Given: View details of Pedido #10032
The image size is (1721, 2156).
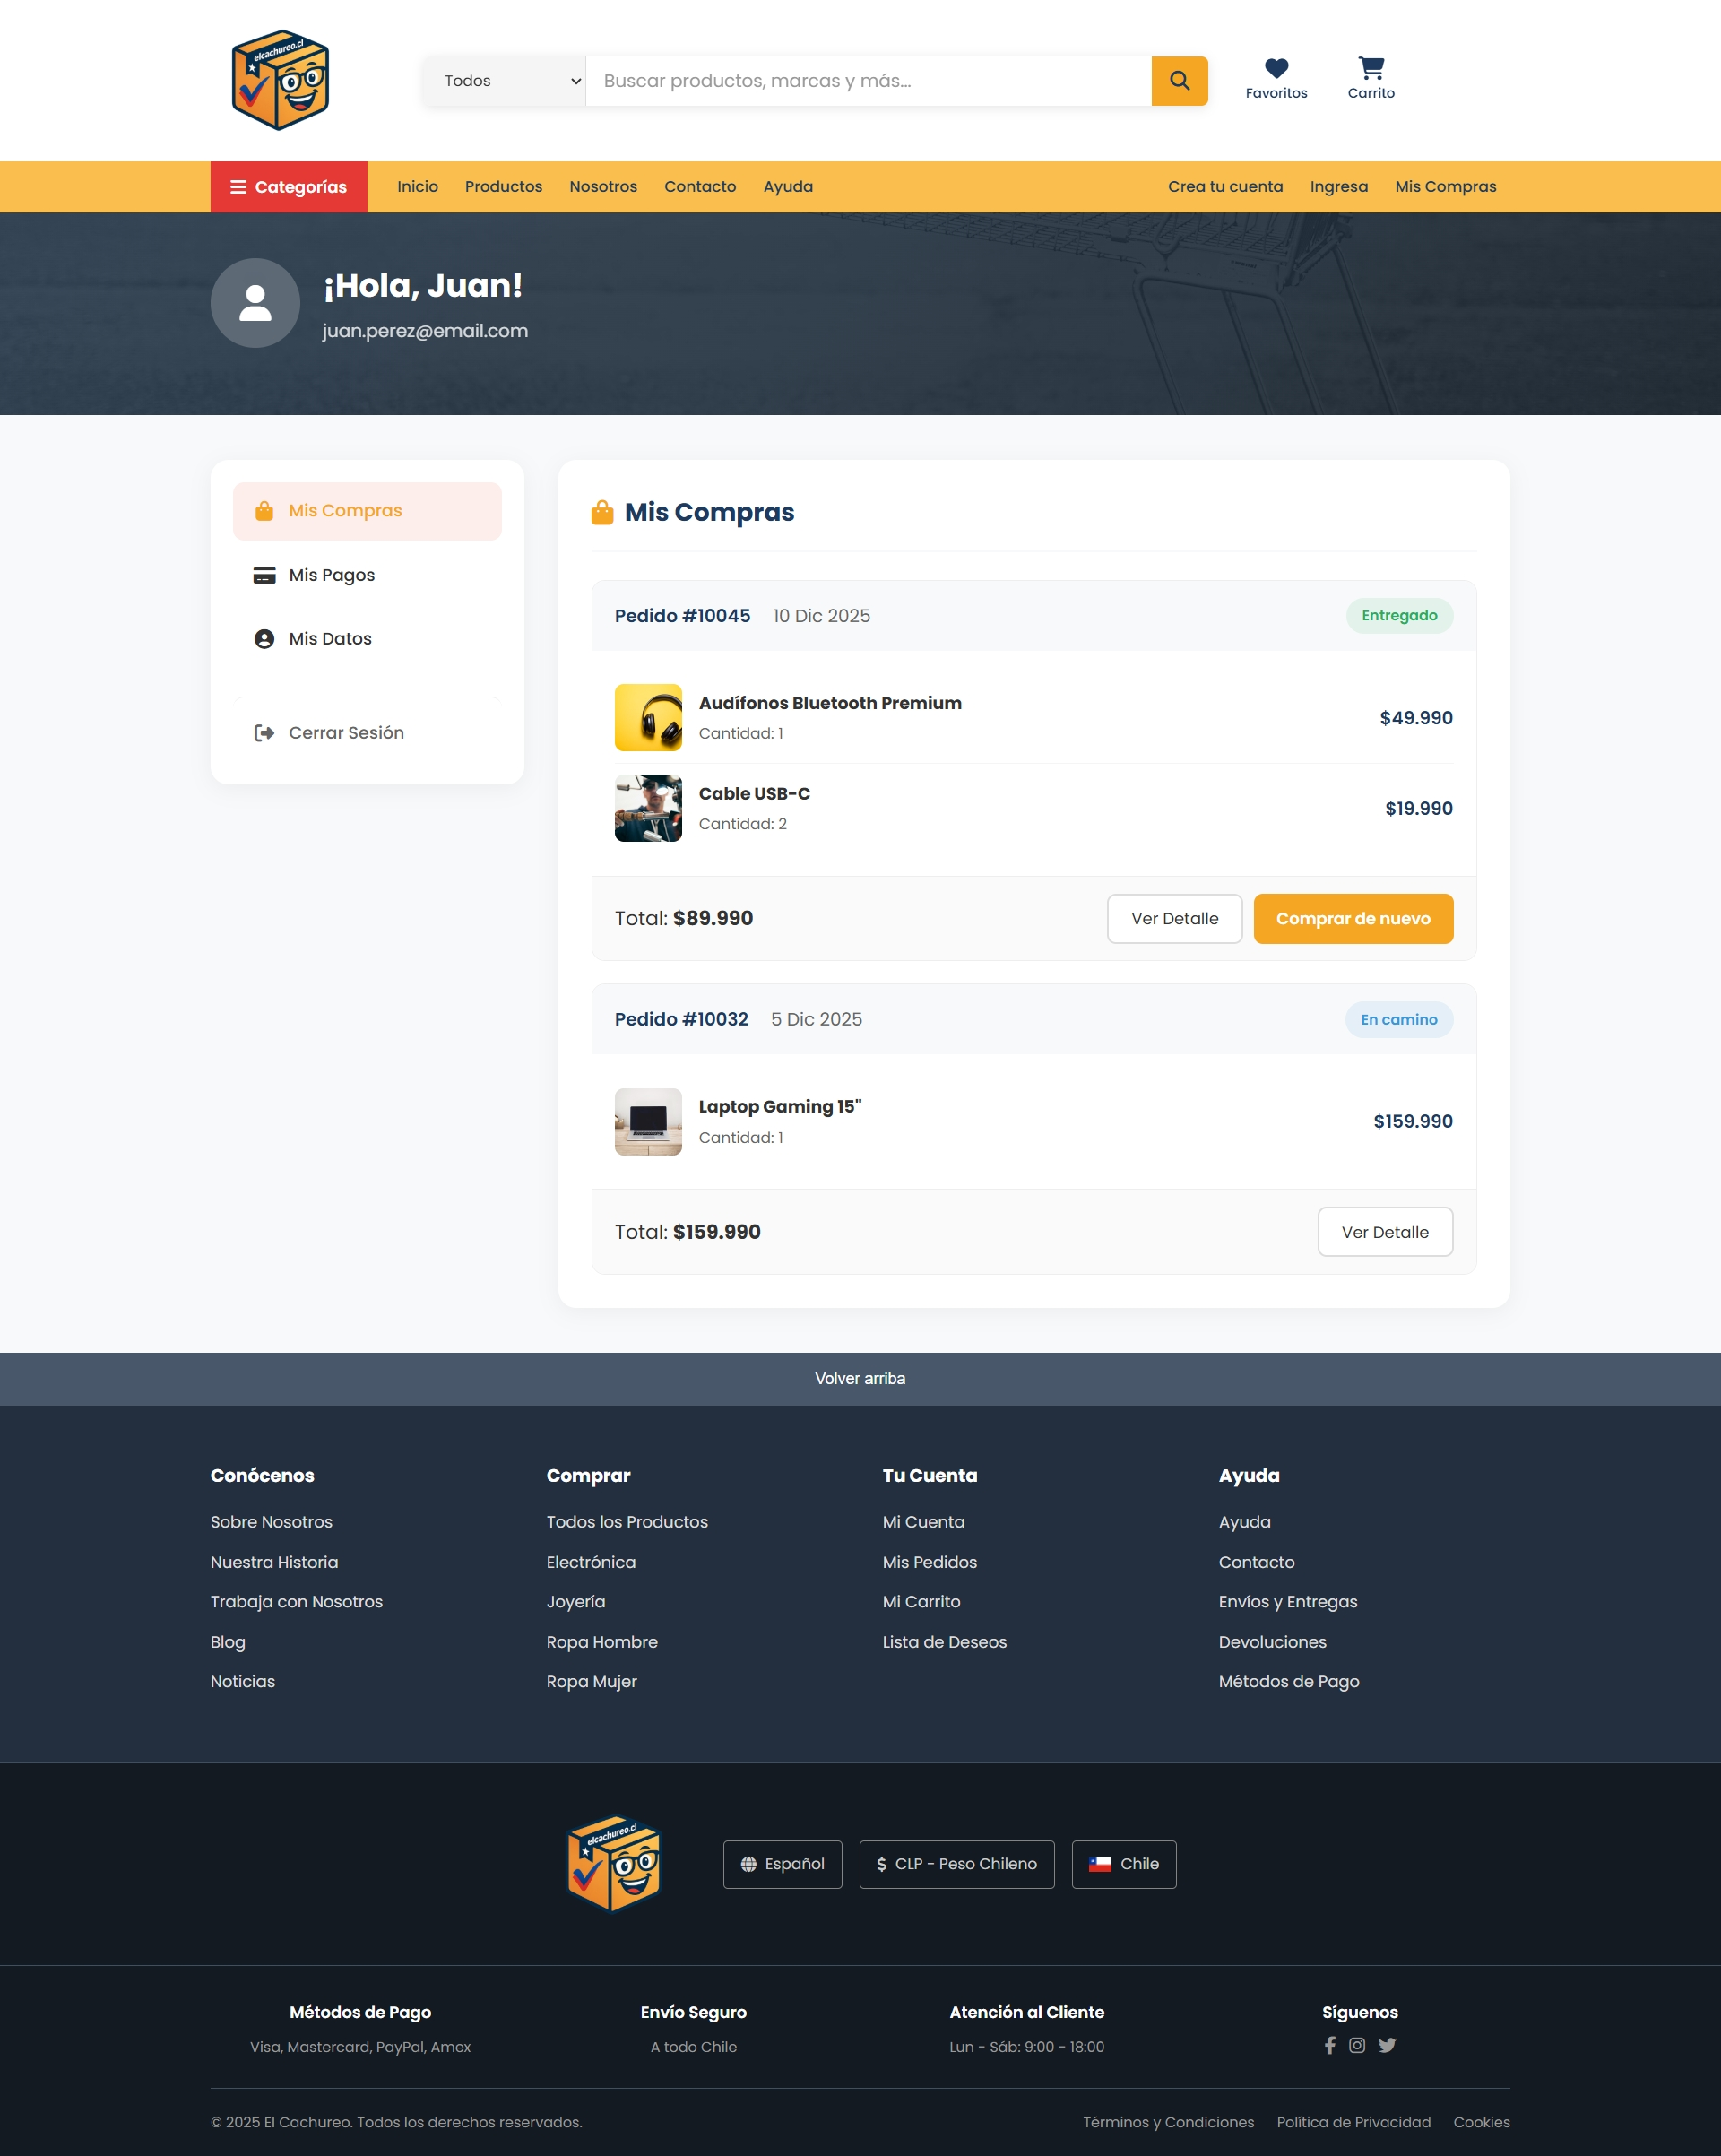Looking at the screenshot, I should 1384,1232.
